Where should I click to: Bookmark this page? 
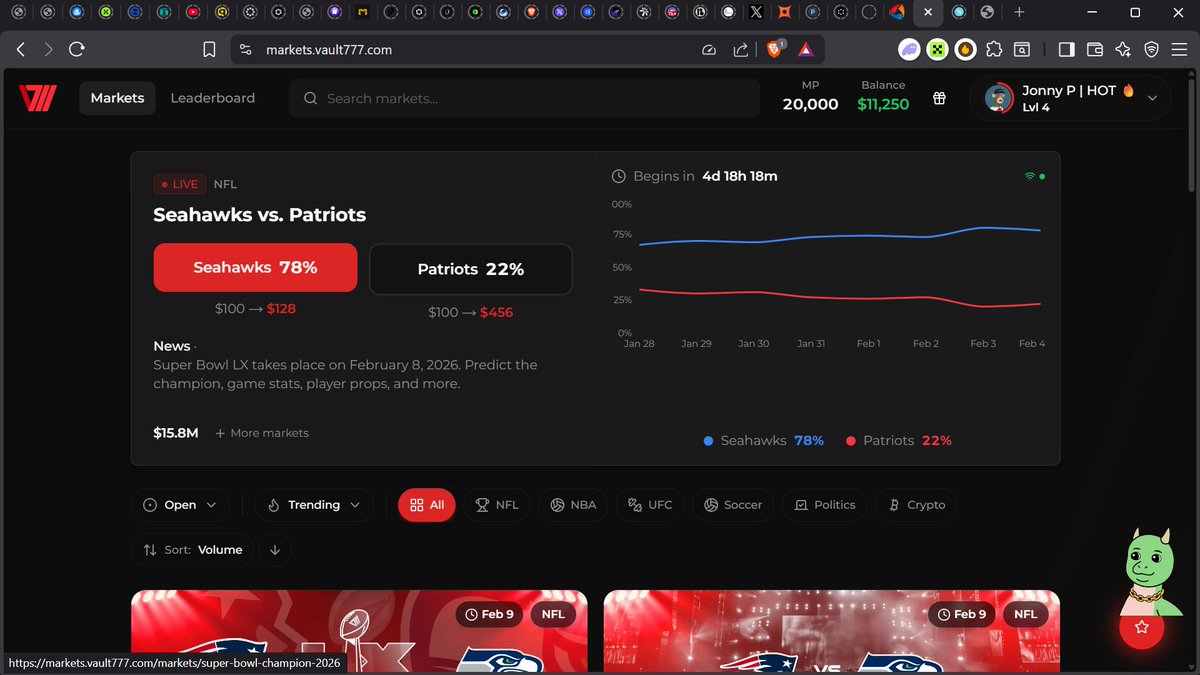point(209,49)
